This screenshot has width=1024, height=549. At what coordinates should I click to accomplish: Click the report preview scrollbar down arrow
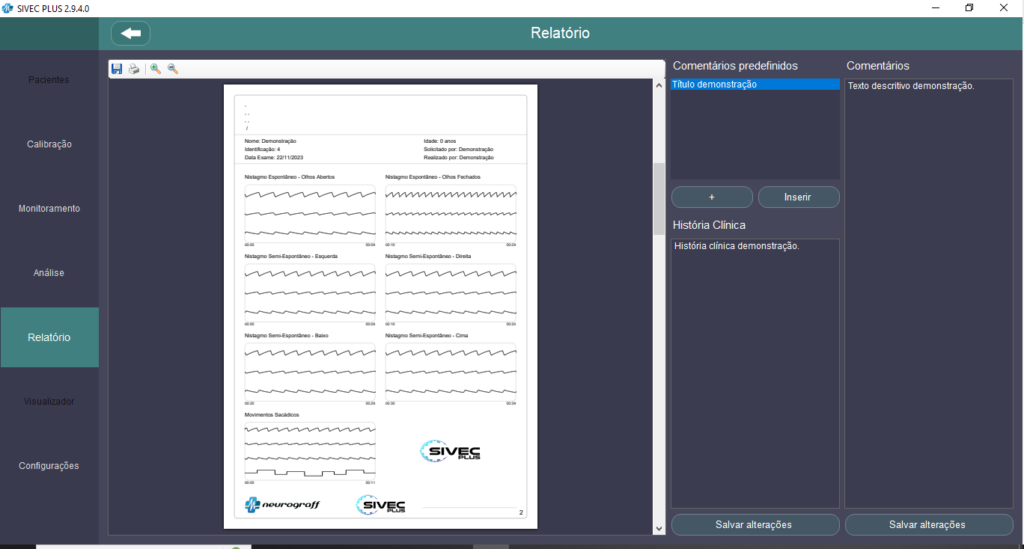click(x=658, y=527)
